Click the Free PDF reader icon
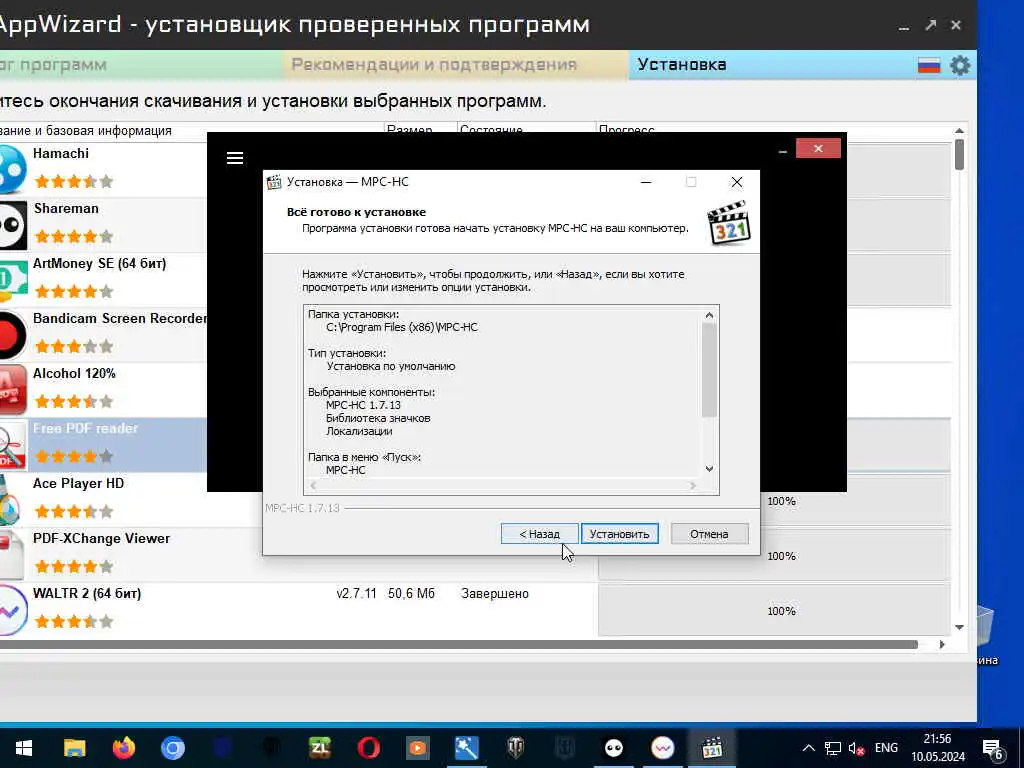Image resolution: width=1024 pixels, height=768 pixels. [x=12, y=445]
